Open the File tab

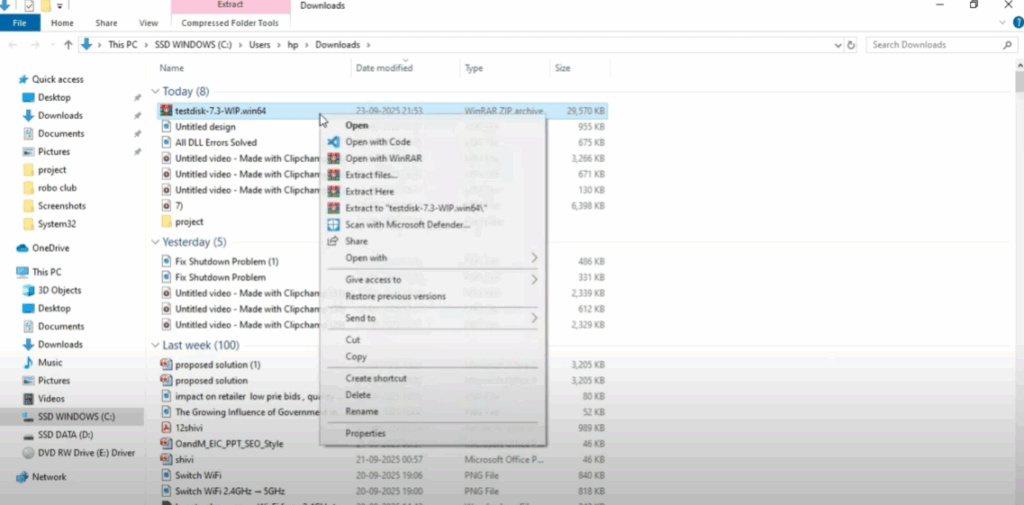pos(20,23)
